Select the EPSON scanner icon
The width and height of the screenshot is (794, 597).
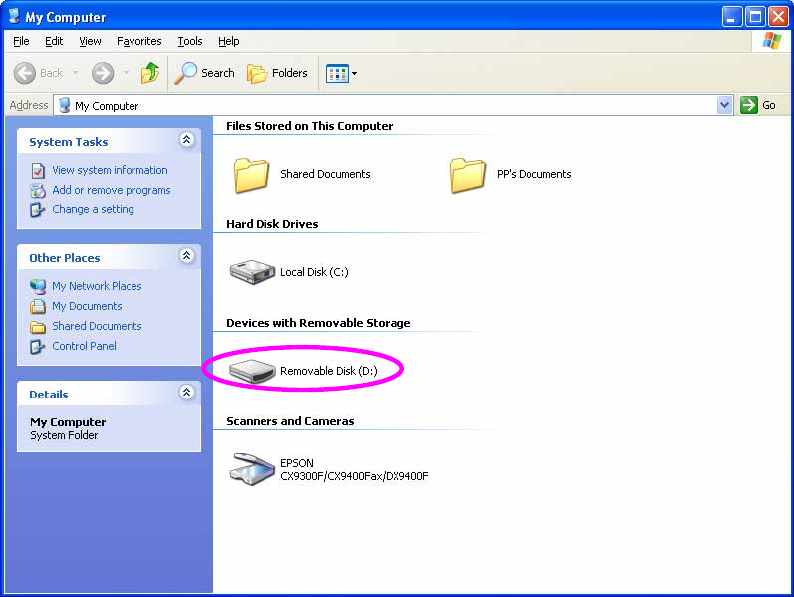pos(252,469)
